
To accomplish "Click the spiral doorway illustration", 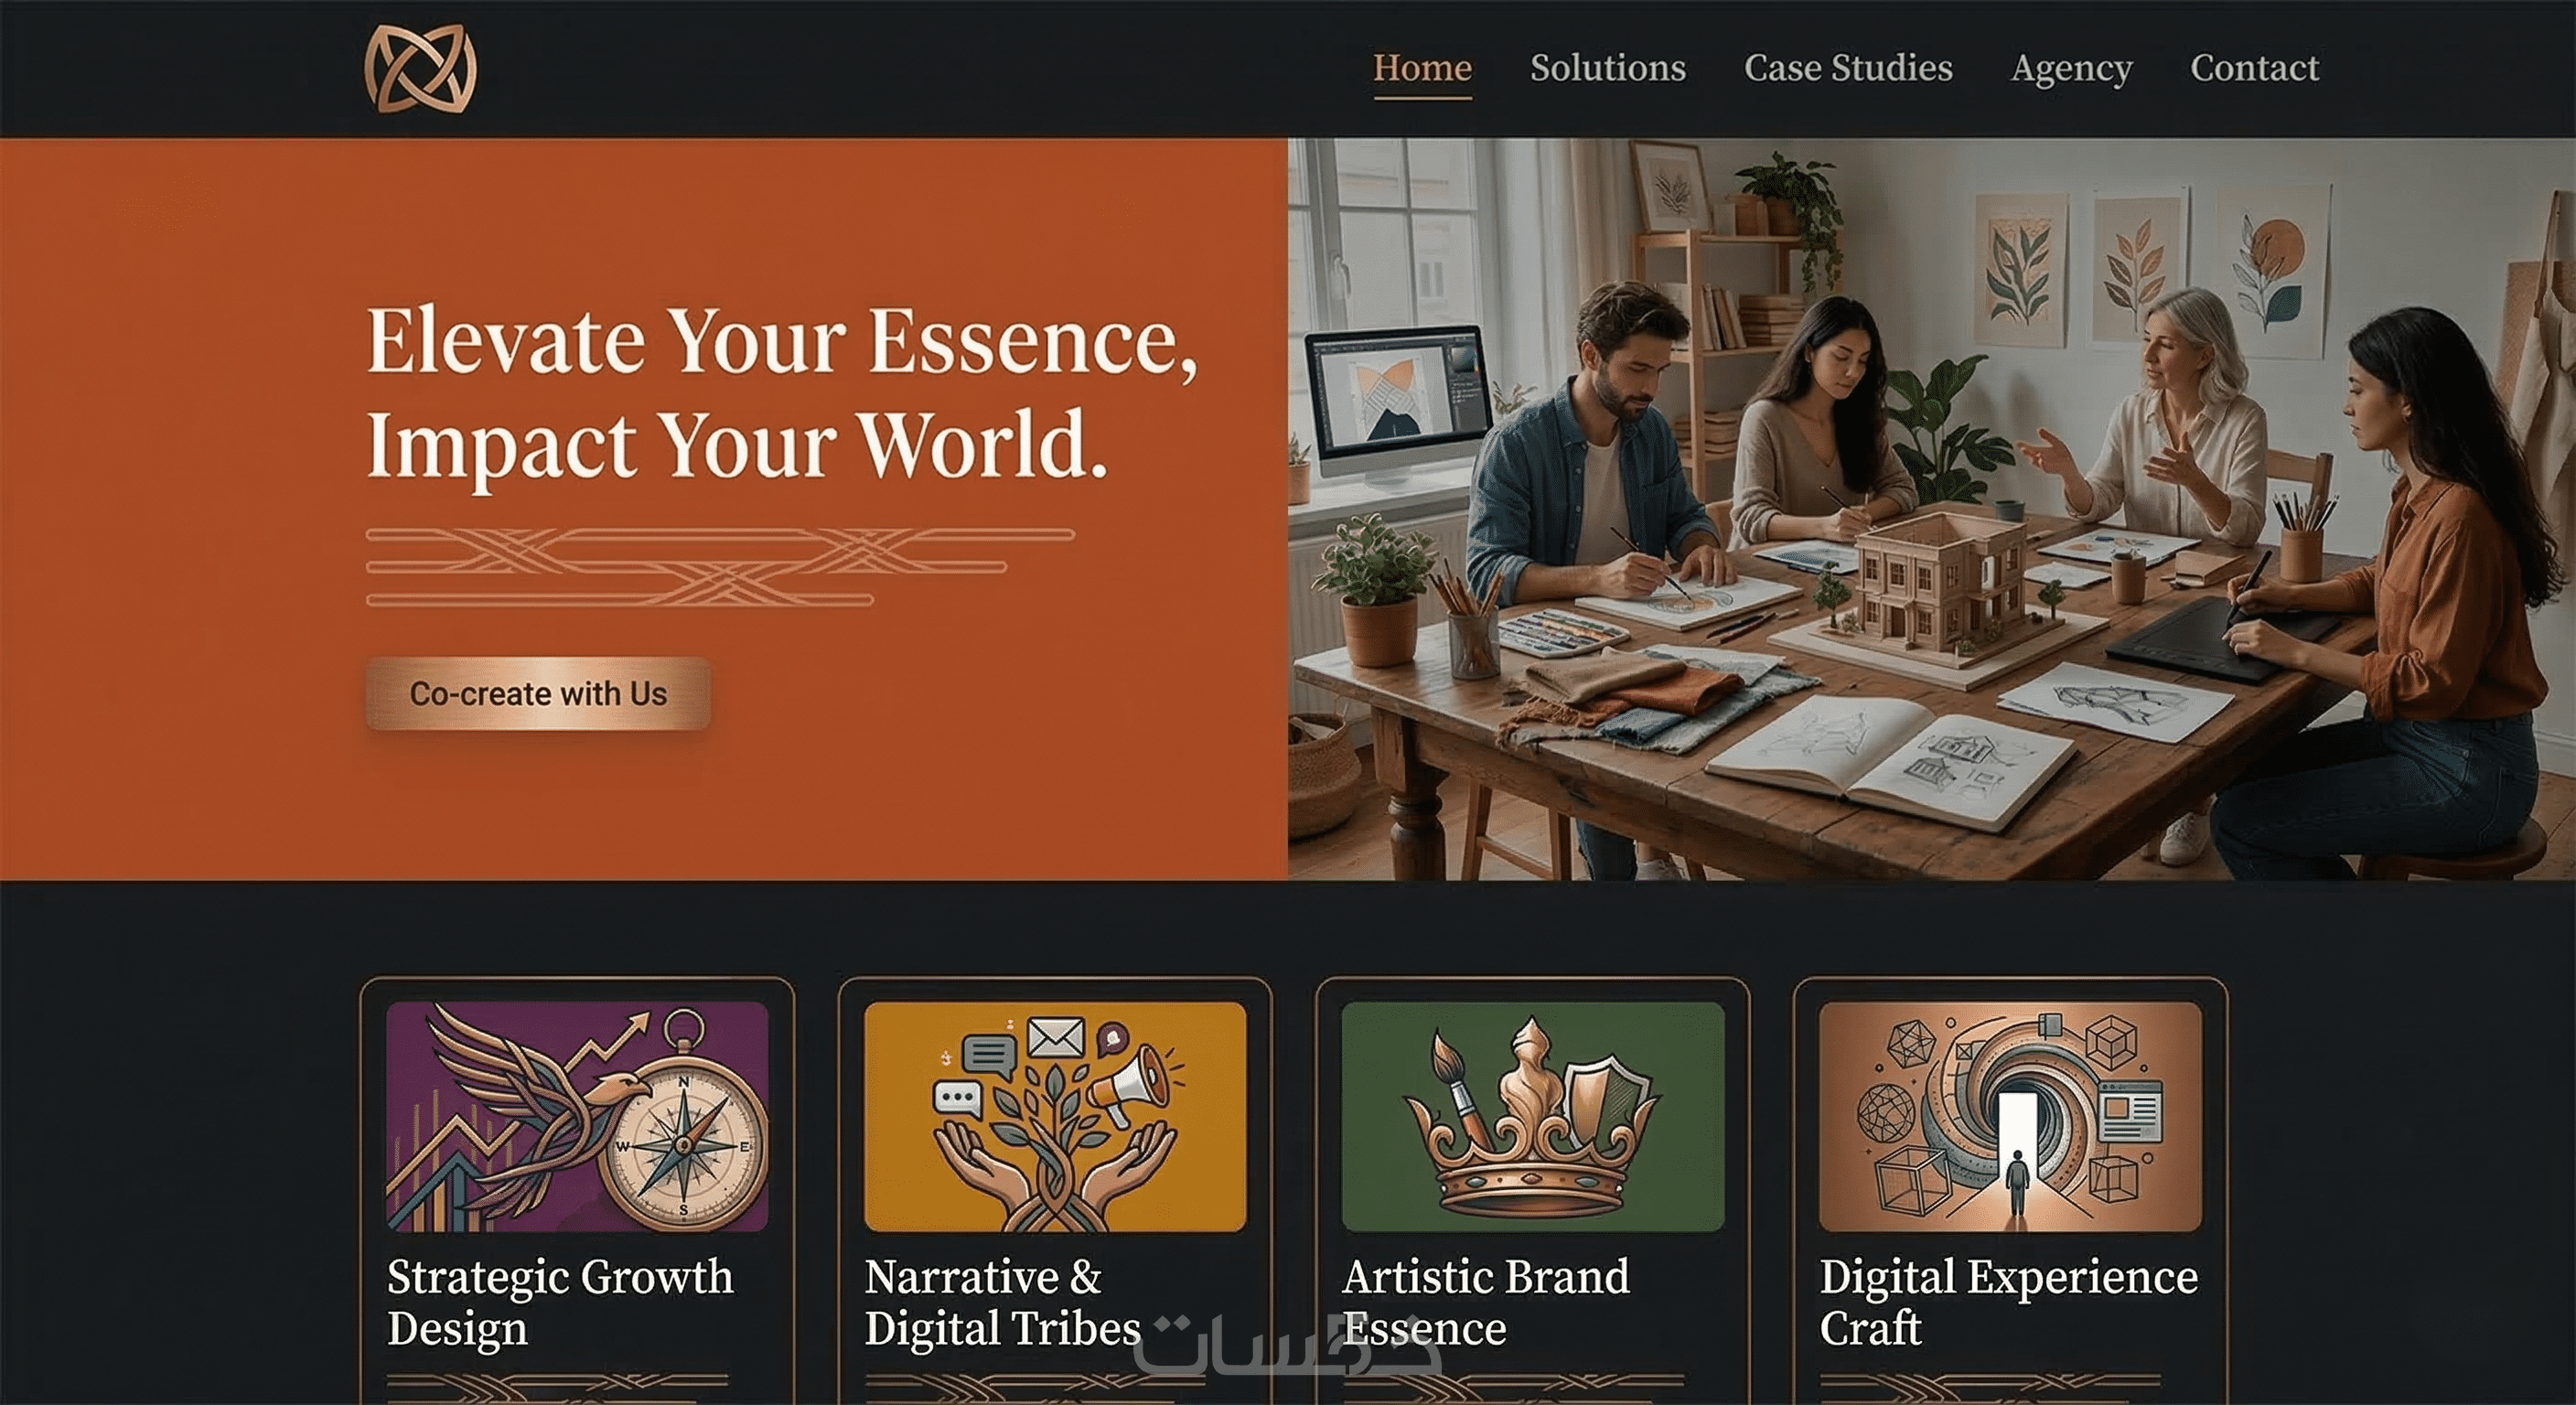I will coord(2010,1116).
